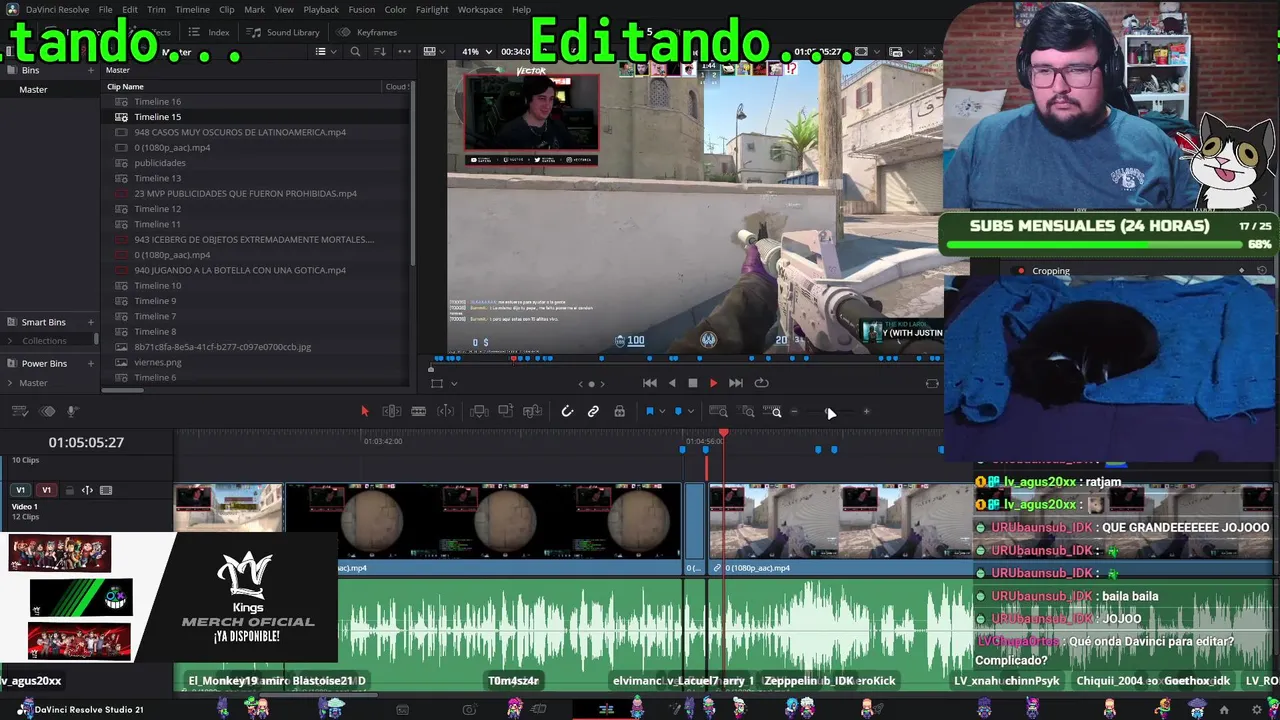This screenshot has height=720, width=1280.
Task: Zoom in timeline with plus button
Action: click(x=866, y=412)
